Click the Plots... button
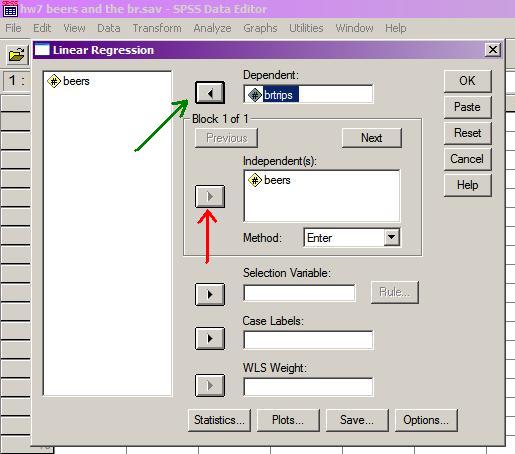This screenshot has width=515, height=454. (288, 420)
